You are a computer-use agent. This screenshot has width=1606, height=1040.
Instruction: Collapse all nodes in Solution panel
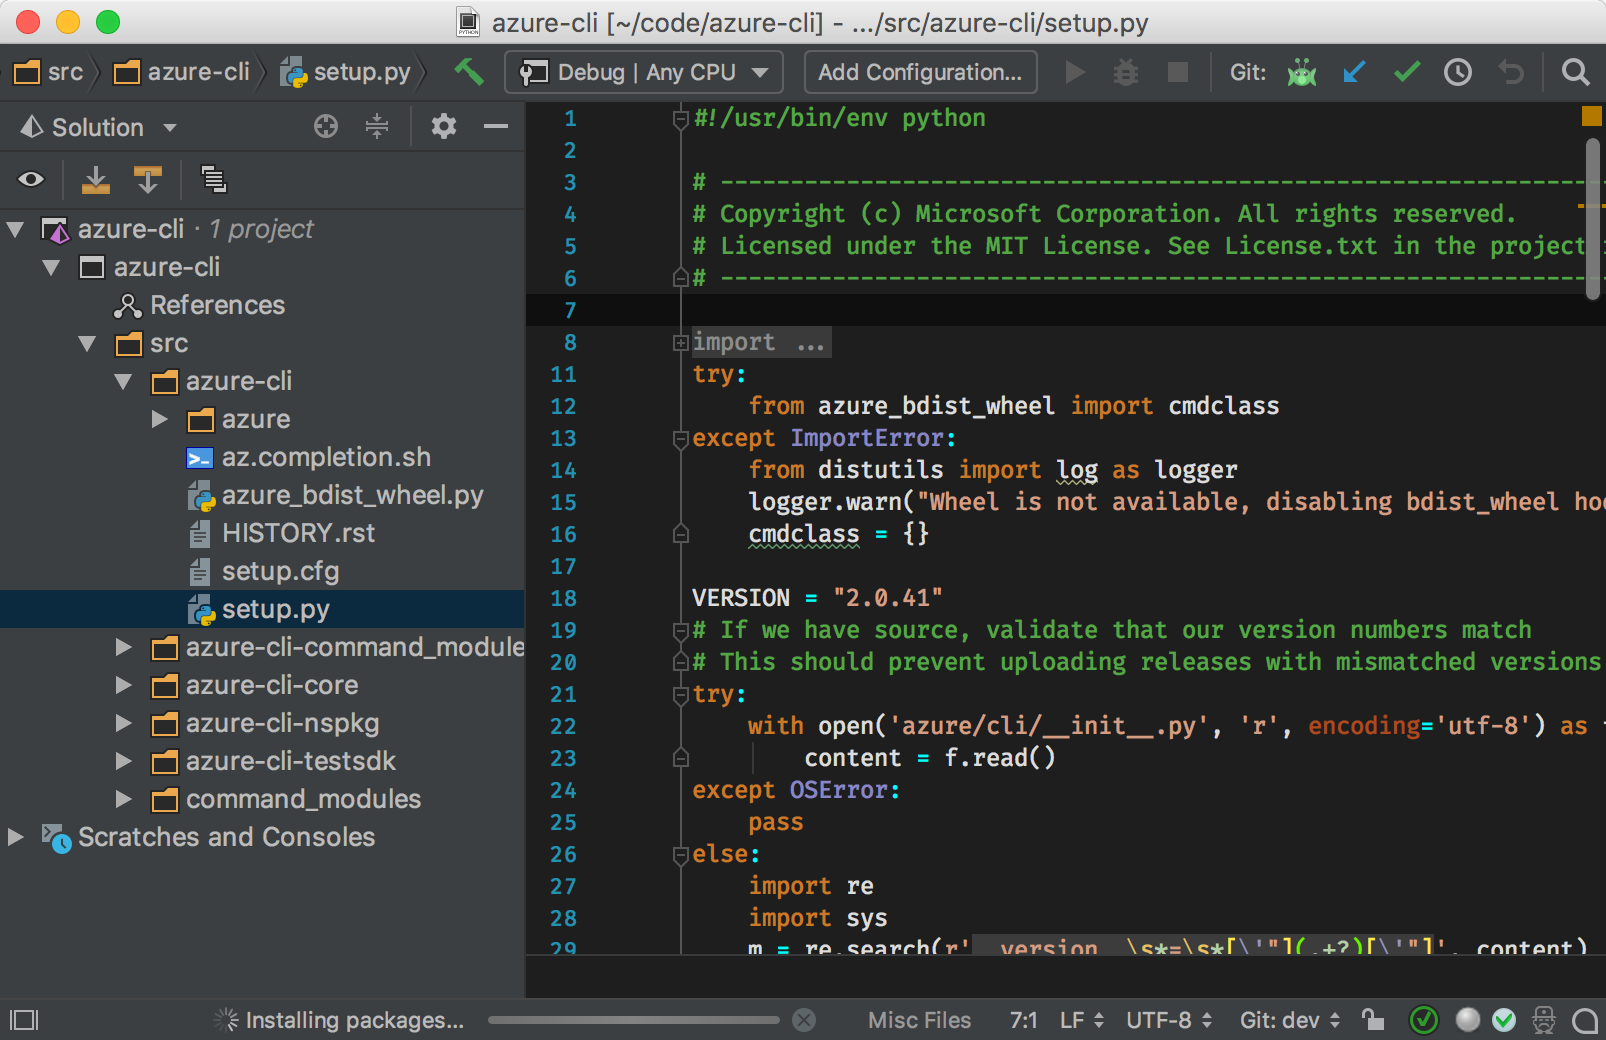click(x=377, y=126)
